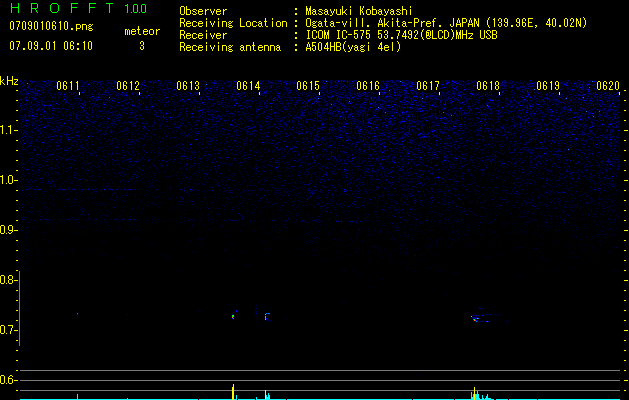Click the Observer label

[203, 11]
